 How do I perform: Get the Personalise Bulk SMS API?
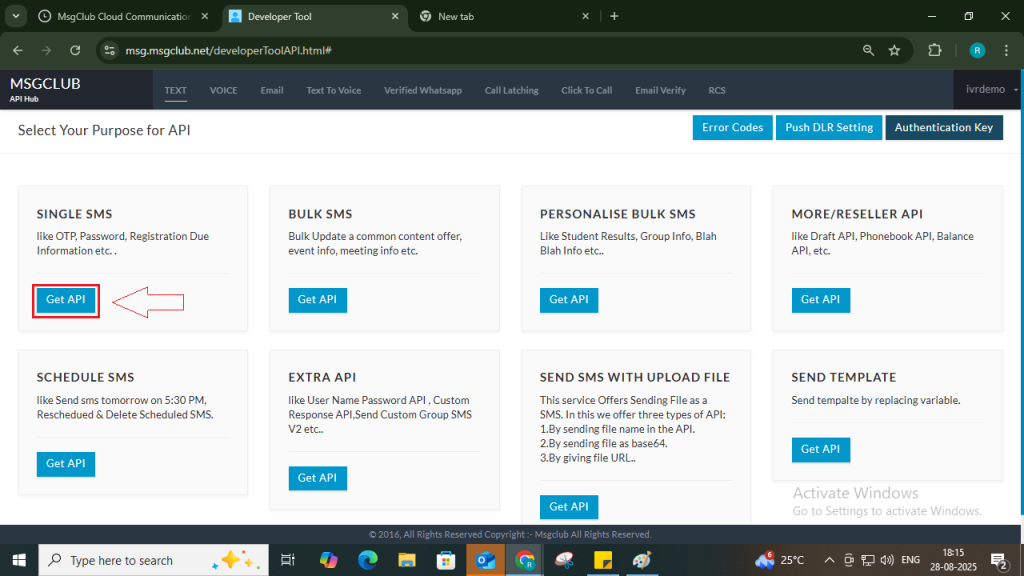569,300
